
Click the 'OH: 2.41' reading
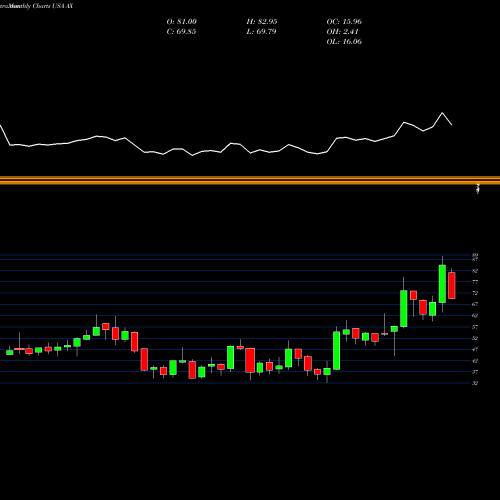pyautogui.click(x=343, y=32)
